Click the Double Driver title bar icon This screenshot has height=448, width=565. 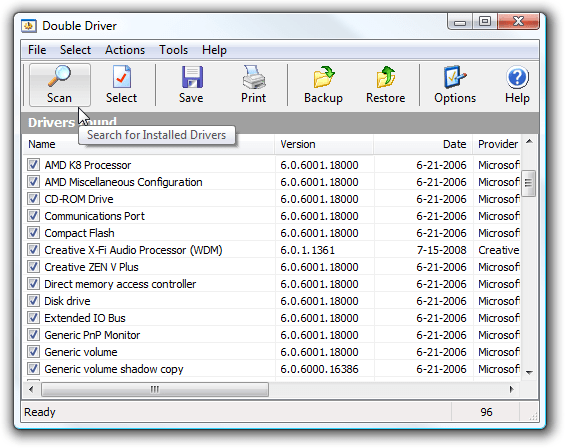(x=29, y=26)
